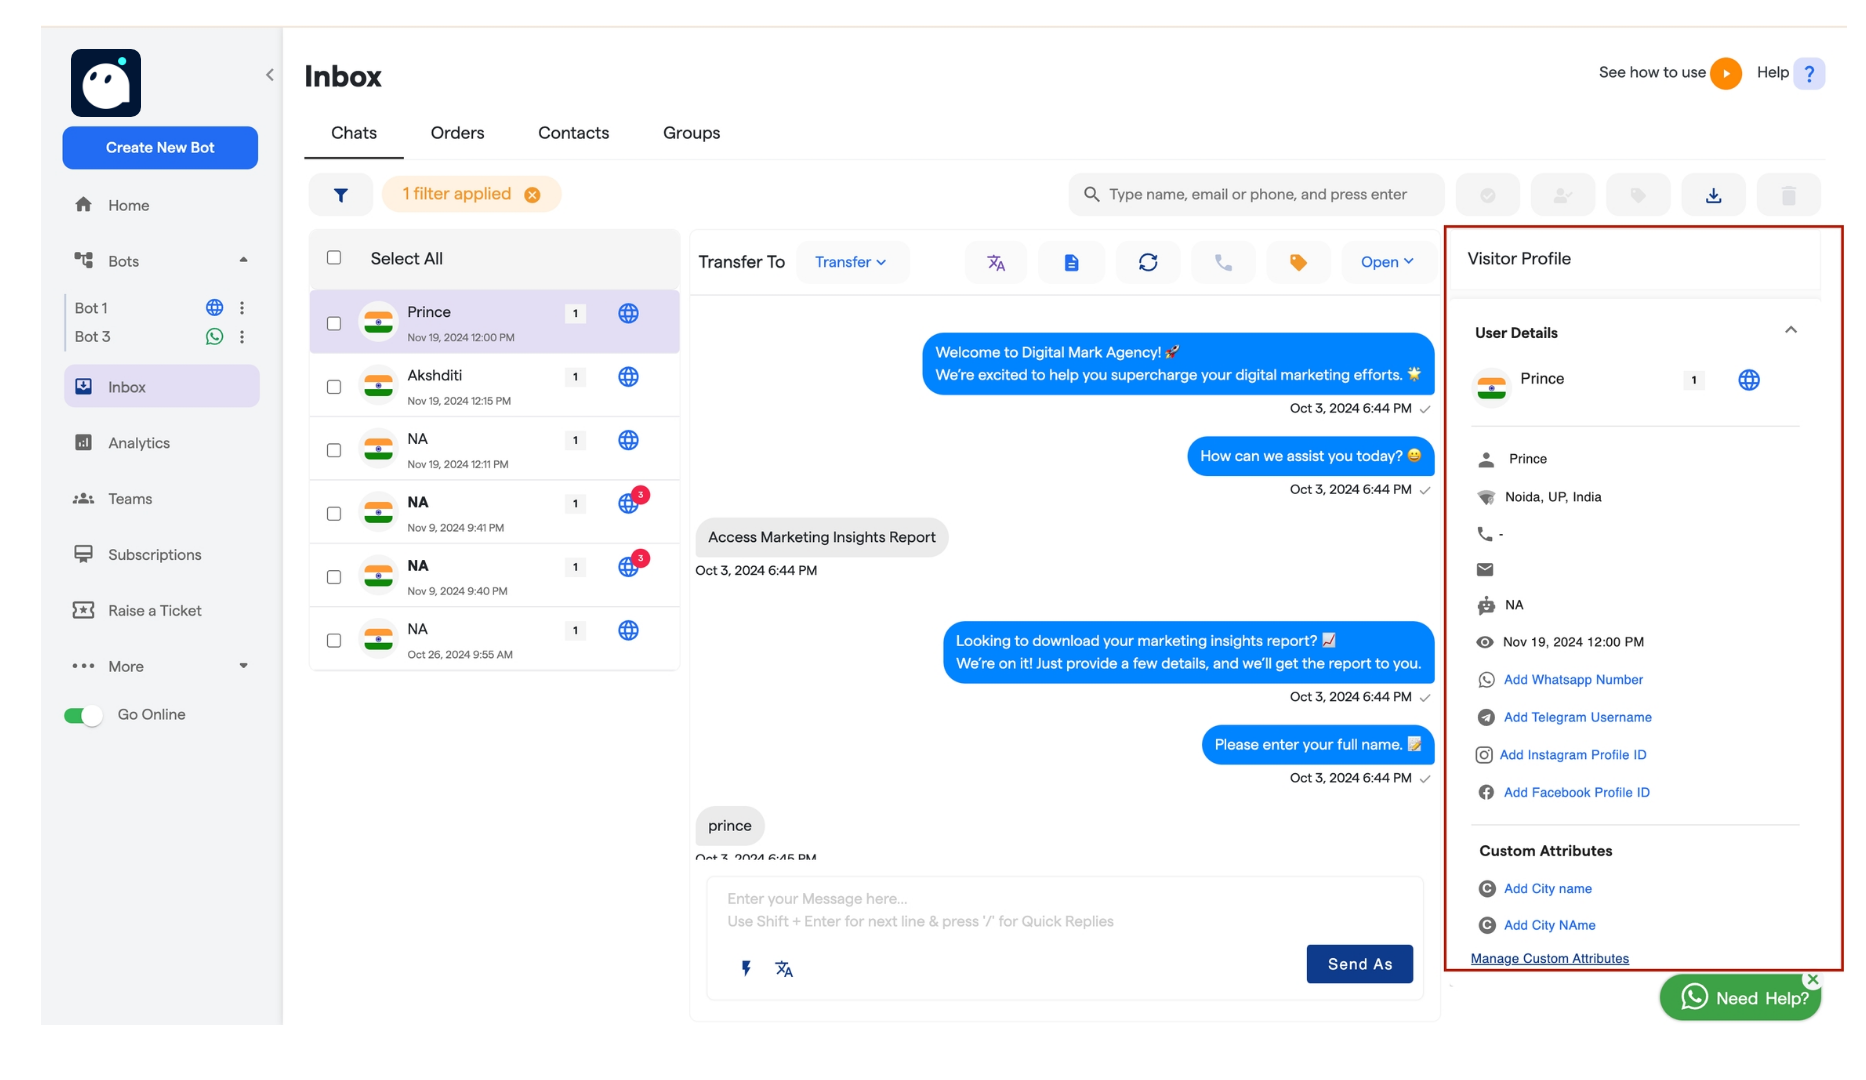Click into the message input box

click(1065, 910)
